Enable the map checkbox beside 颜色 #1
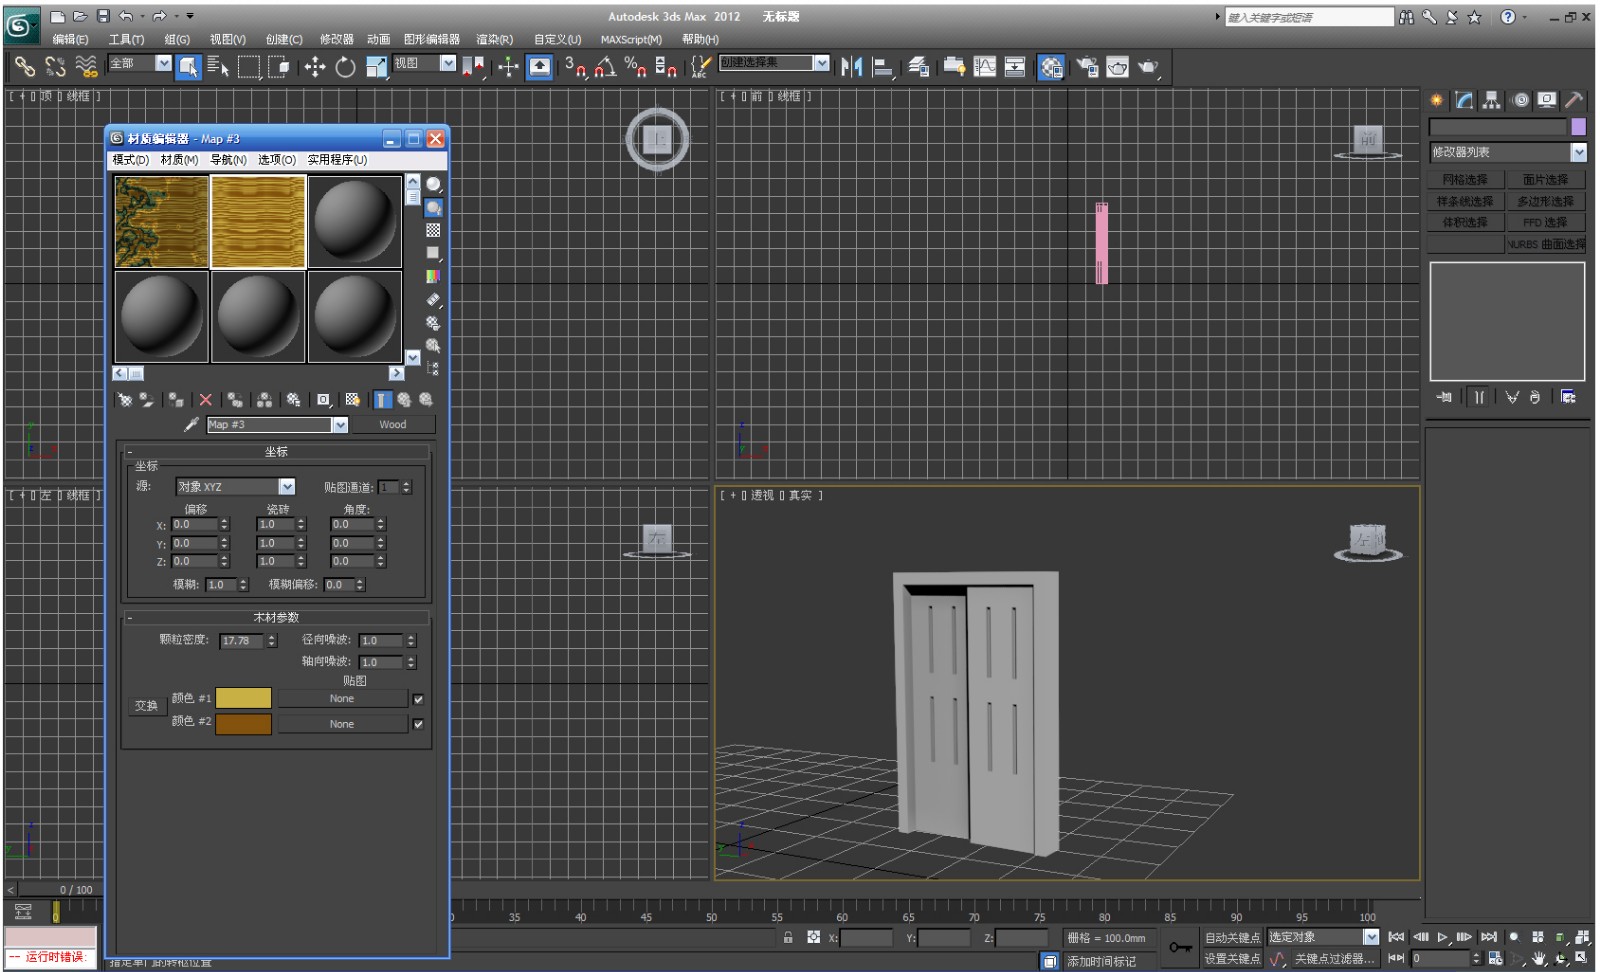The height and width of the screenshot is (972, 1600). pos(418,700)
